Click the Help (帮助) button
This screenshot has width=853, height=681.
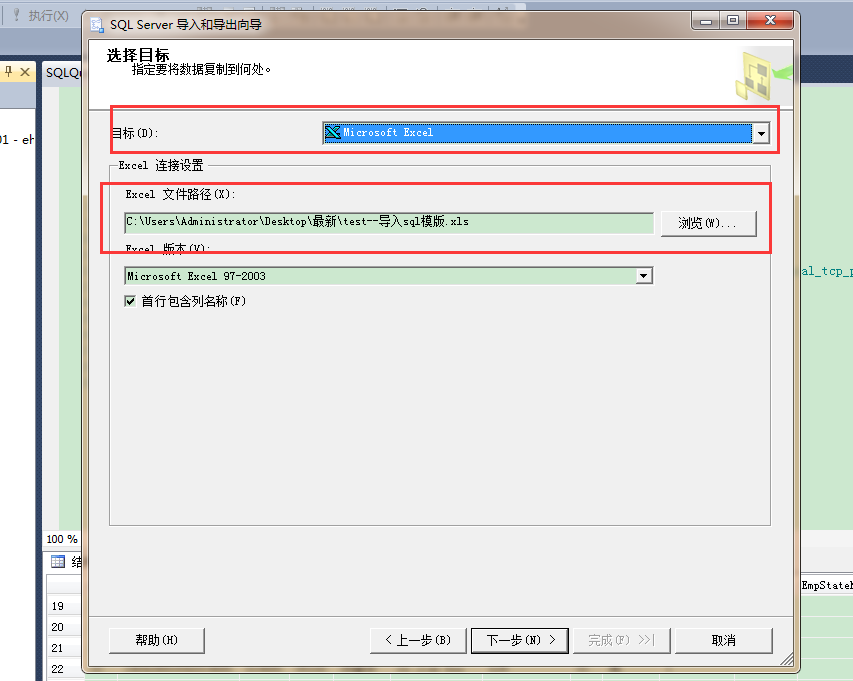[x=157, y=641]
